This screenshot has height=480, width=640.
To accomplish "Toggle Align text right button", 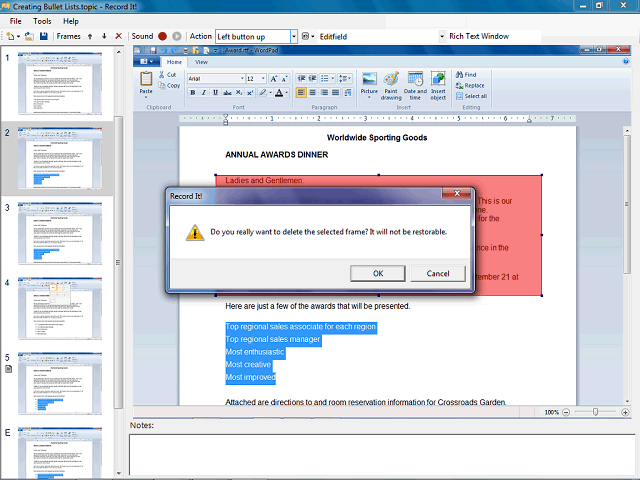I will (324, 93).
